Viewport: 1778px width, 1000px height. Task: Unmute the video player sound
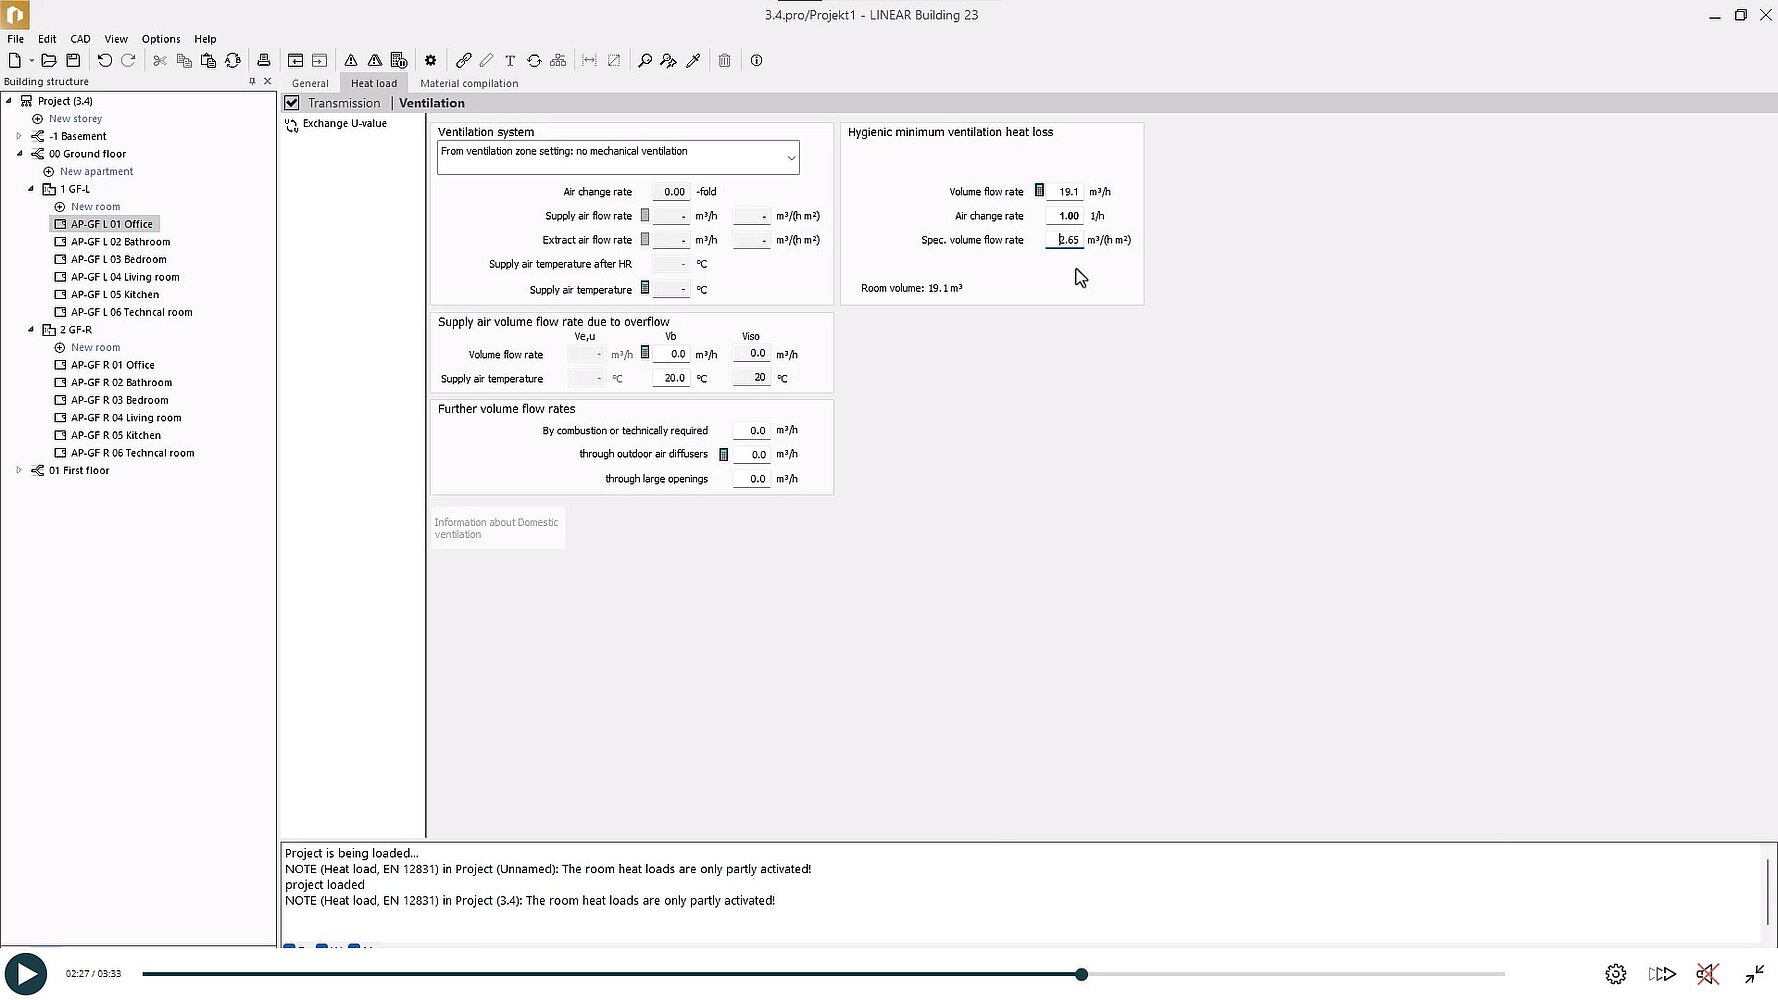(x=1706, y=974)
